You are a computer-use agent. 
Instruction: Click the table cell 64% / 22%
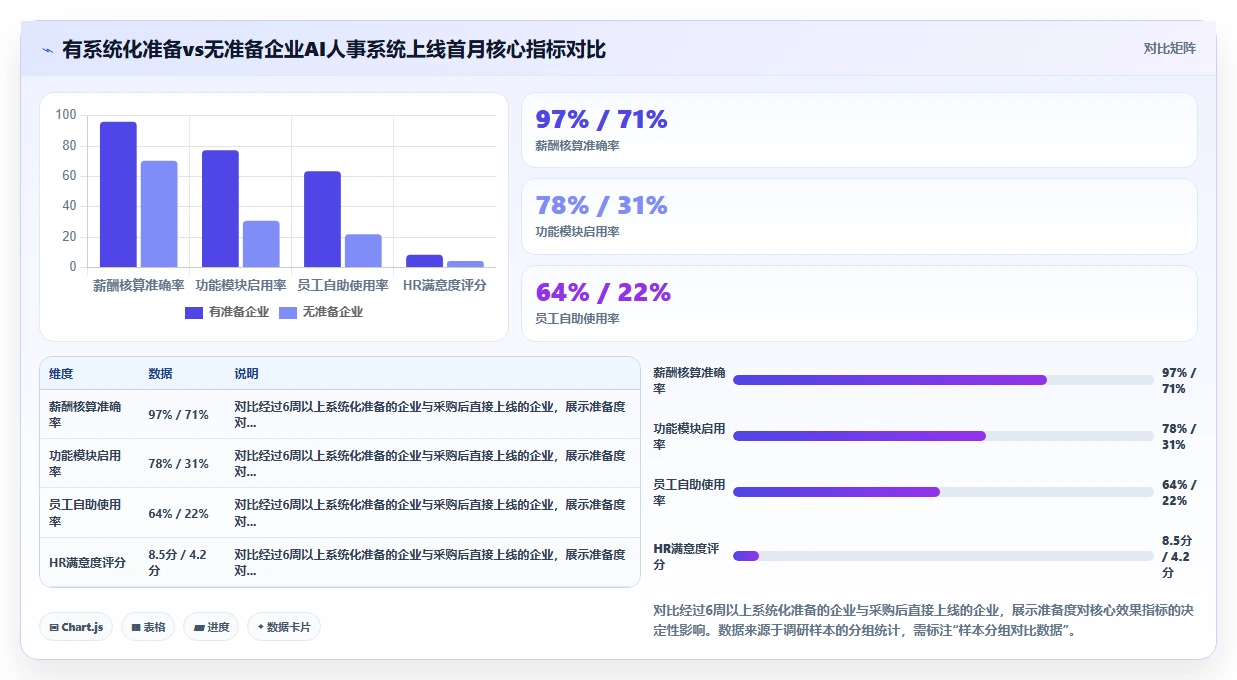[178, 513]
